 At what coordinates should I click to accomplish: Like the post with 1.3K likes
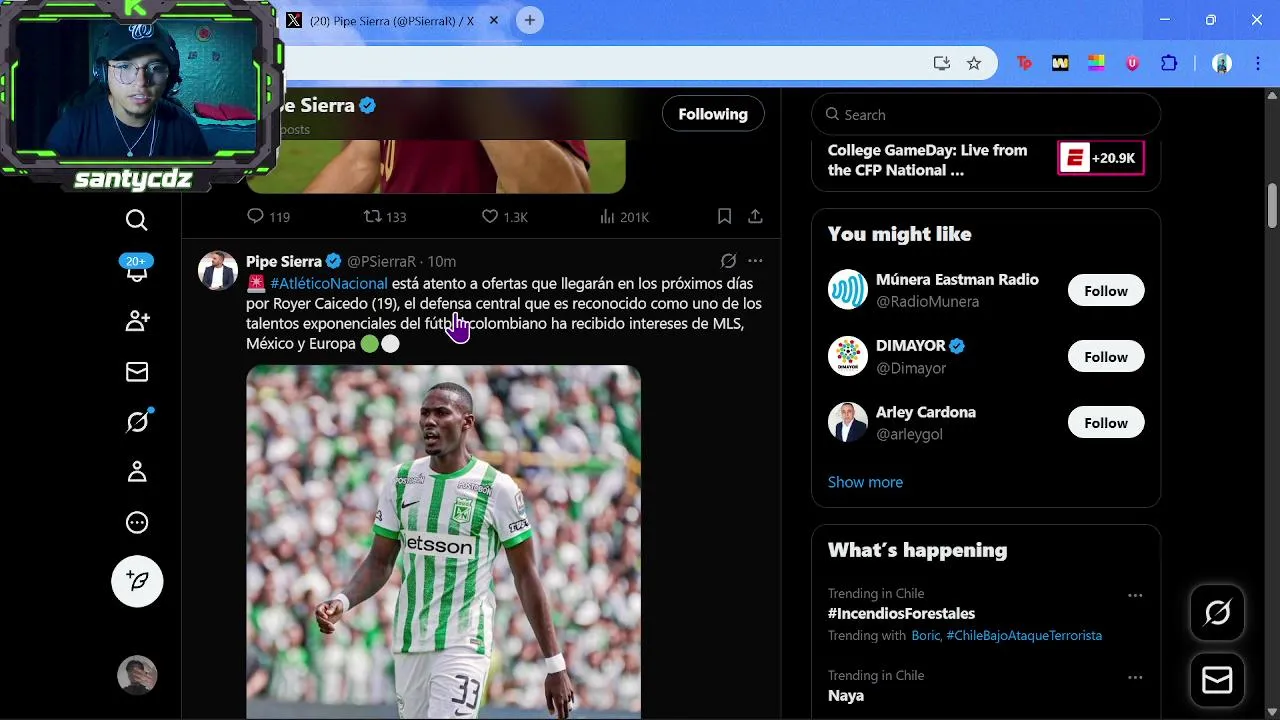(504, 216)
